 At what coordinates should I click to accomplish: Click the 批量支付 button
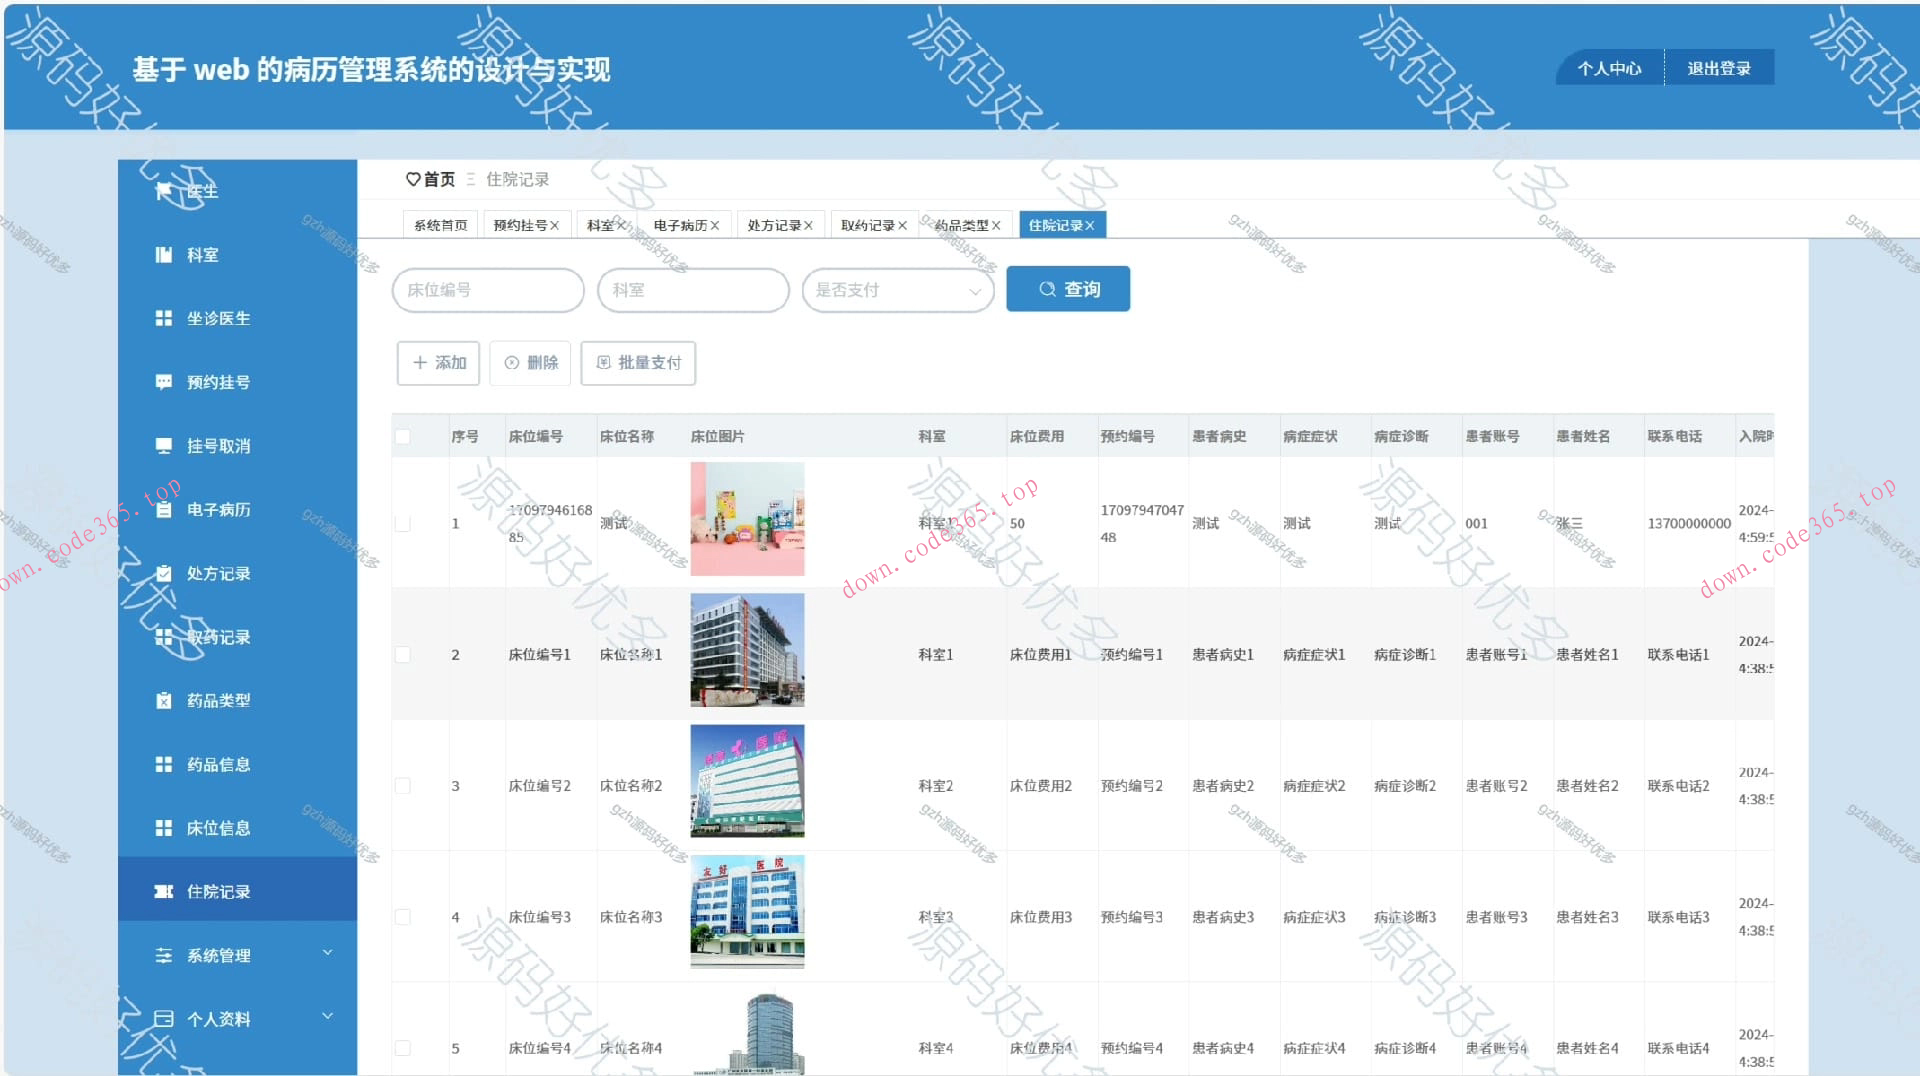point(638,363)
